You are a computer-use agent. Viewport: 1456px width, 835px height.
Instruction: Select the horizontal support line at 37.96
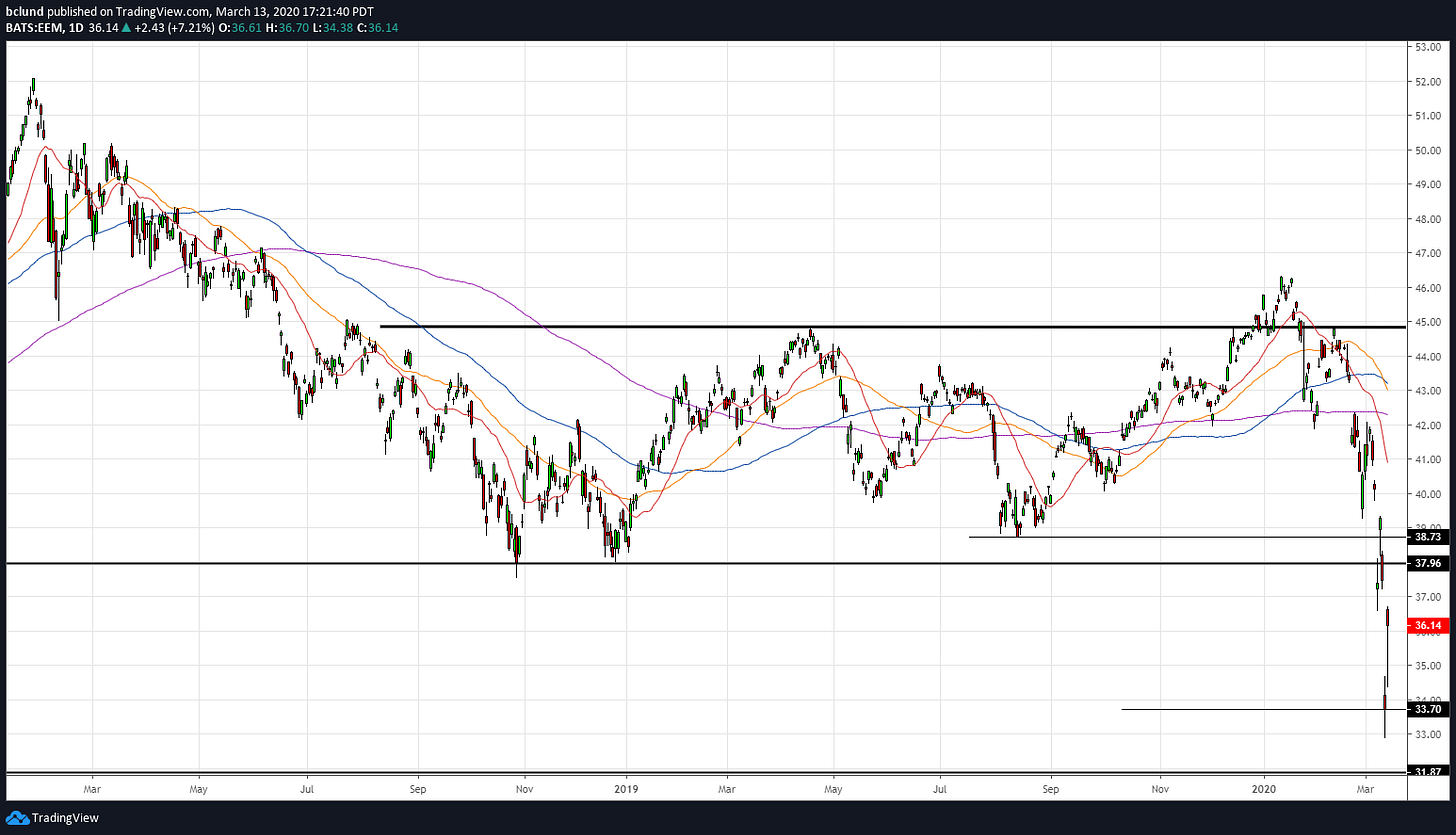700,564
